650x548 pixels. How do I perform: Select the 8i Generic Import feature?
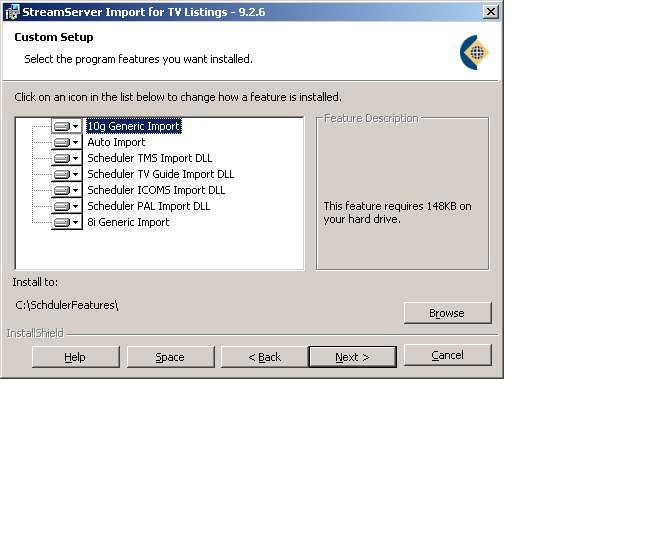tap(128, 222)
